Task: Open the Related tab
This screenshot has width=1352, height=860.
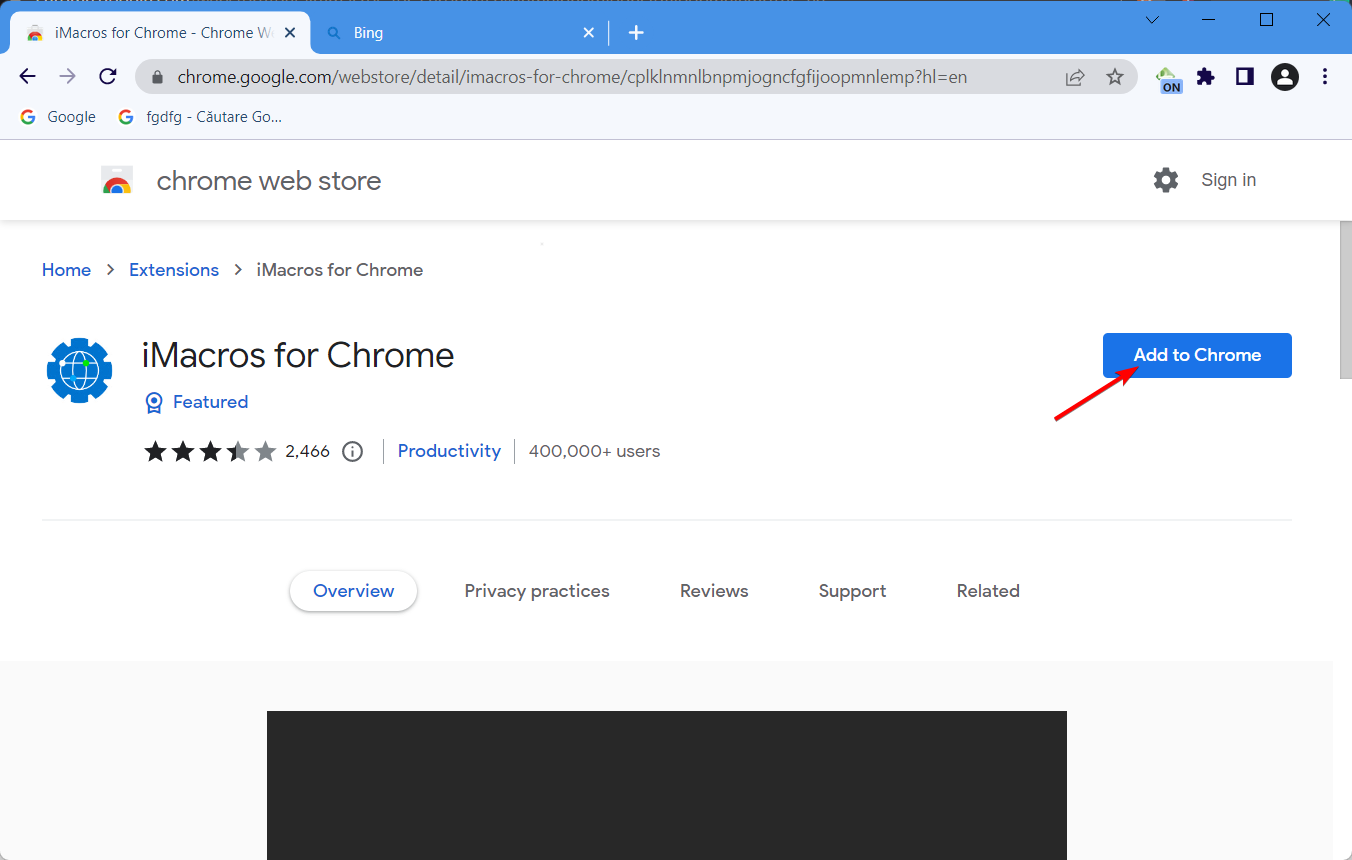Action: pos(988,591)
